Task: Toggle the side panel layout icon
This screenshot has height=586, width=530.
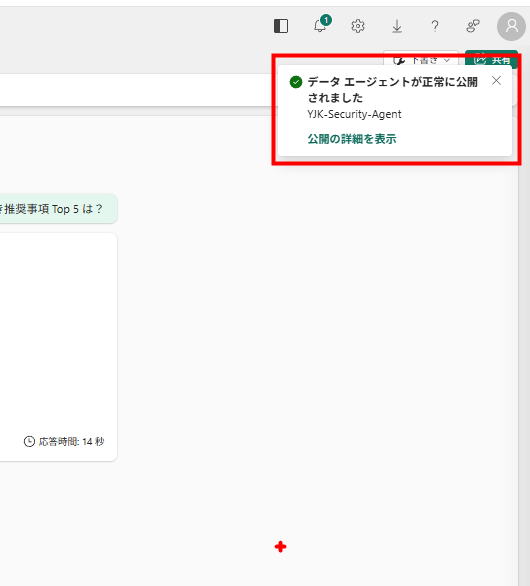Action: pos(281,26)
